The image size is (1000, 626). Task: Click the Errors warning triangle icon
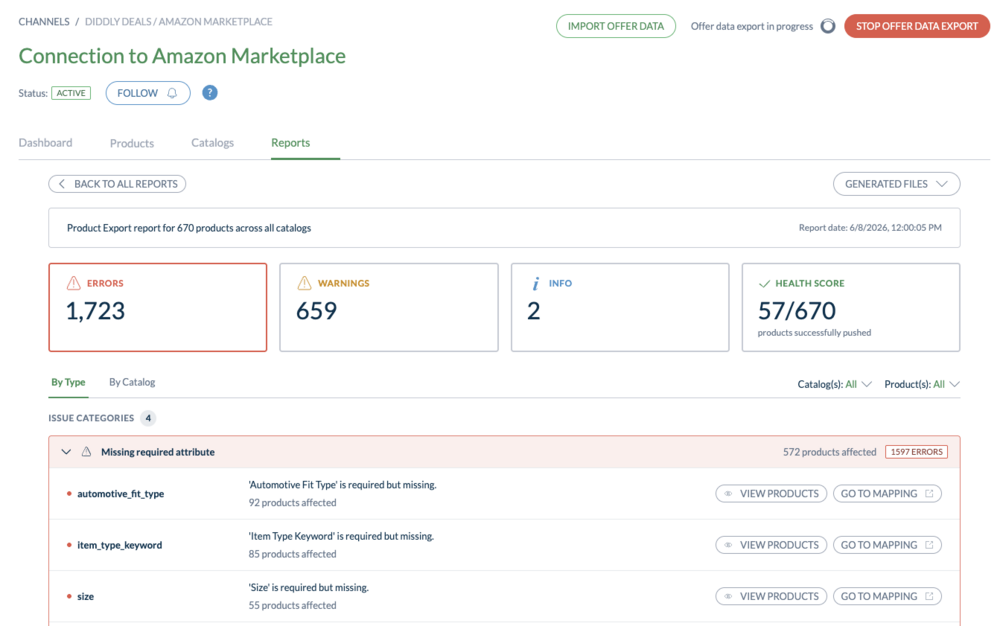(x=74, y=283)
